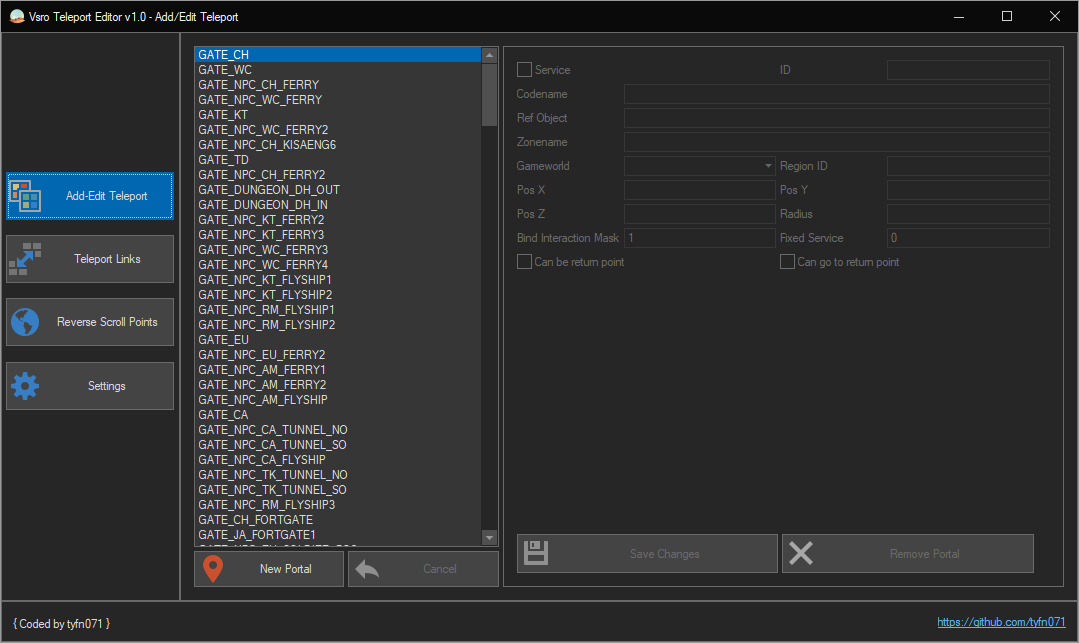Toggle the Service checkbox
Screen dimensions: 1079x643
(x=524, y=70)
